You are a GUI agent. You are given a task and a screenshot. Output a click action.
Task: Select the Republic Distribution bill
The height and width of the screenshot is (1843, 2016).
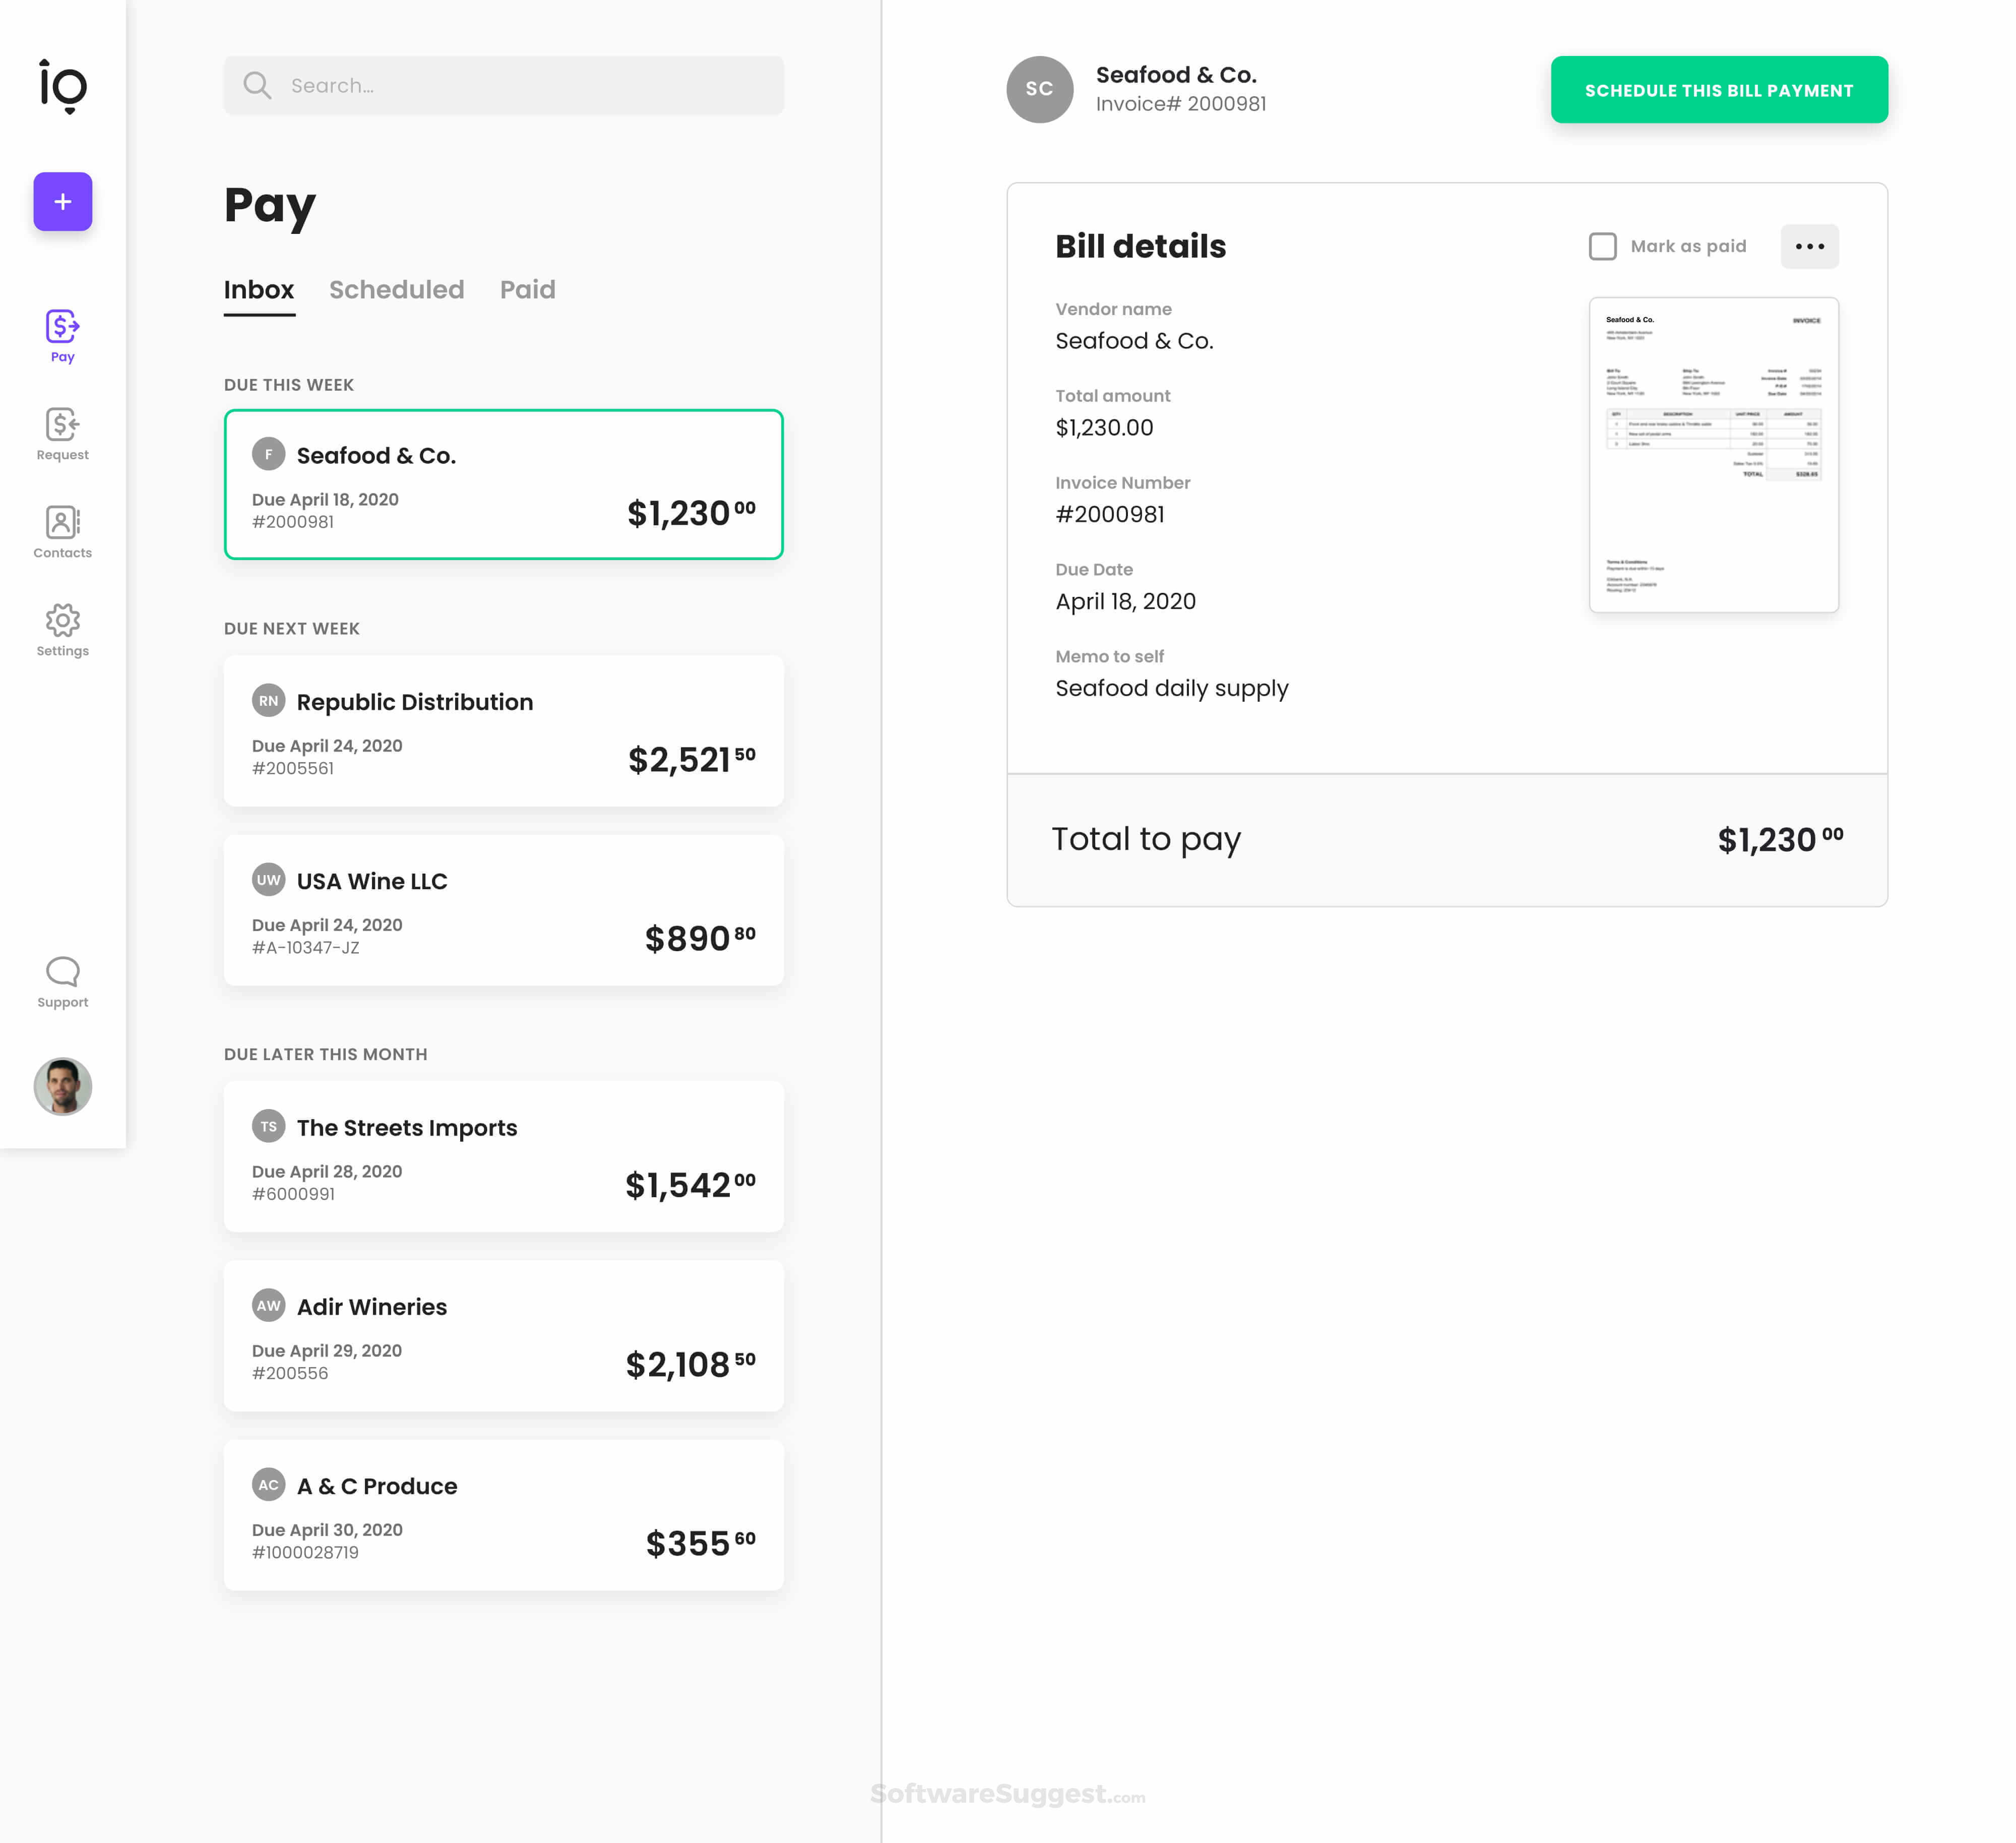coord(503,730)
